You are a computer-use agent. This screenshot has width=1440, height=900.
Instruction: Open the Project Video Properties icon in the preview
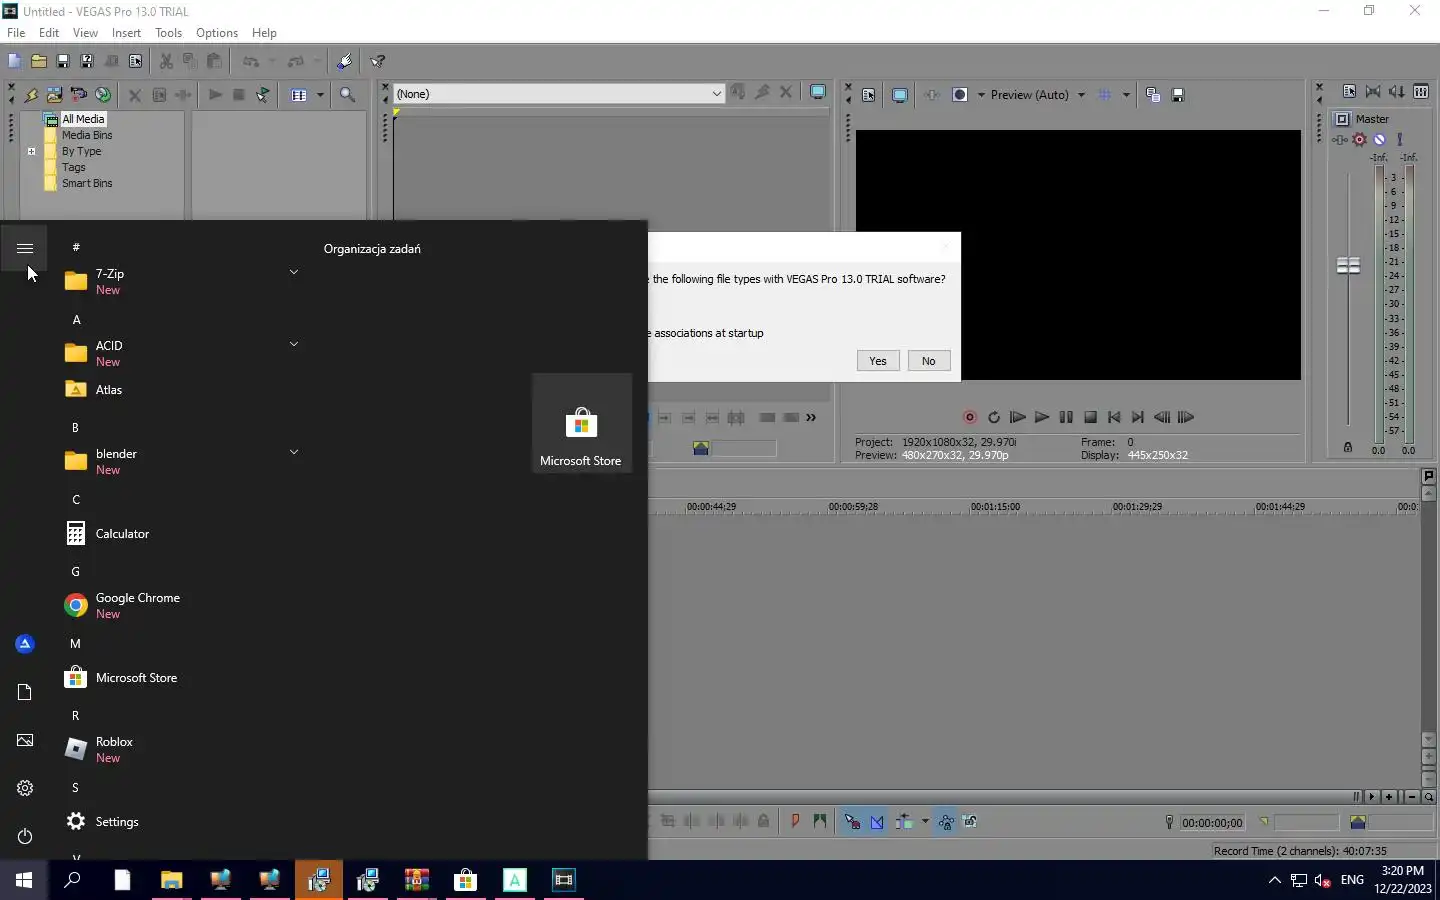click(868, 95)
